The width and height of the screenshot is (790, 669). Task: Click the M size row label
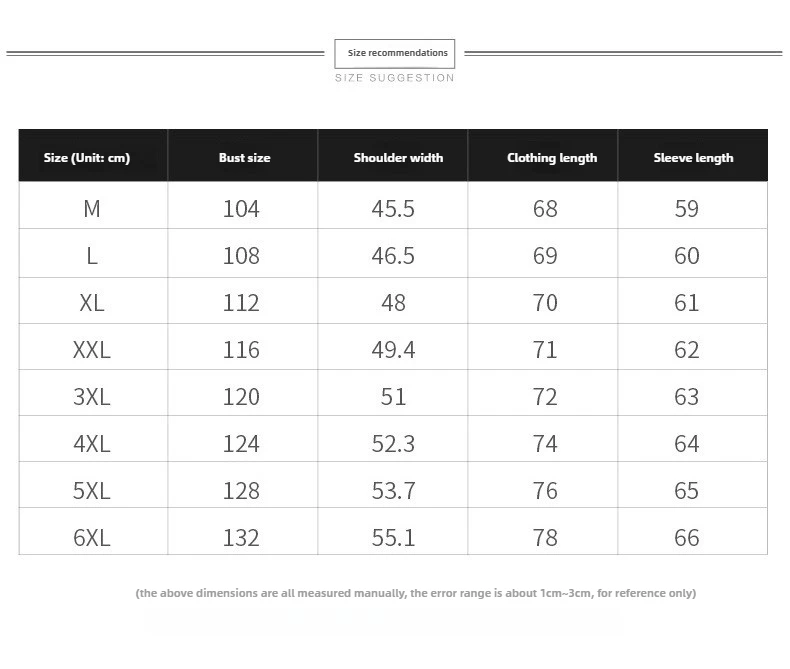coord(92,209)
